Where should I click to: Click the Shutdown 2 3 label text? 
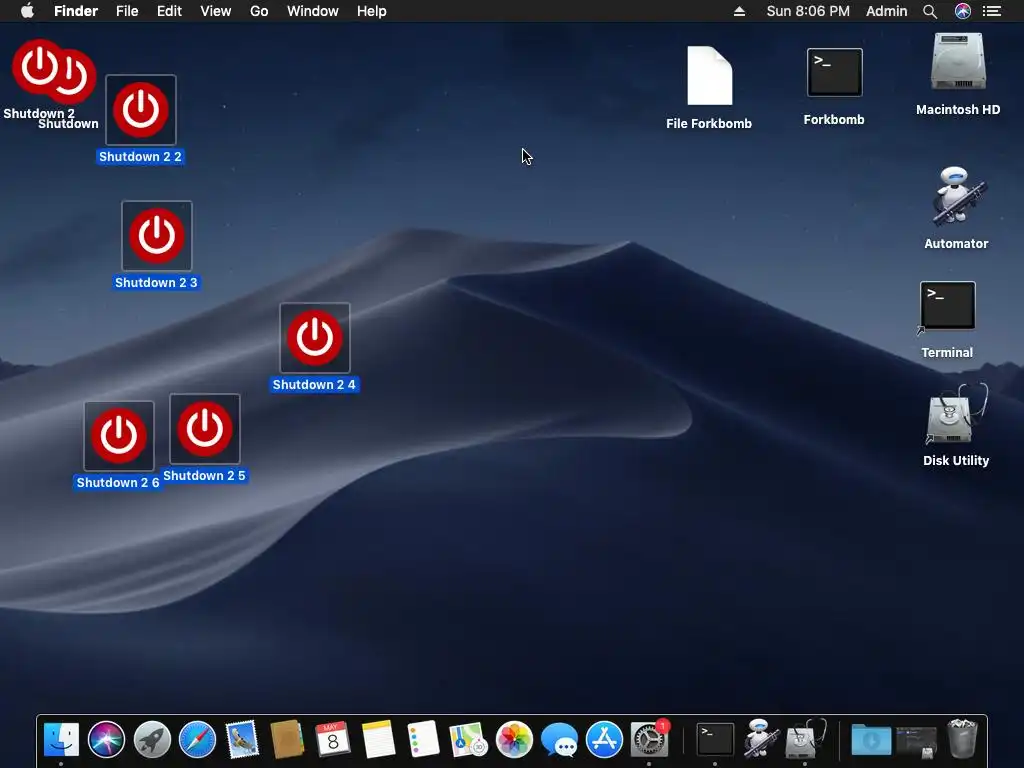pyautogui.click(x=156, y=283)
